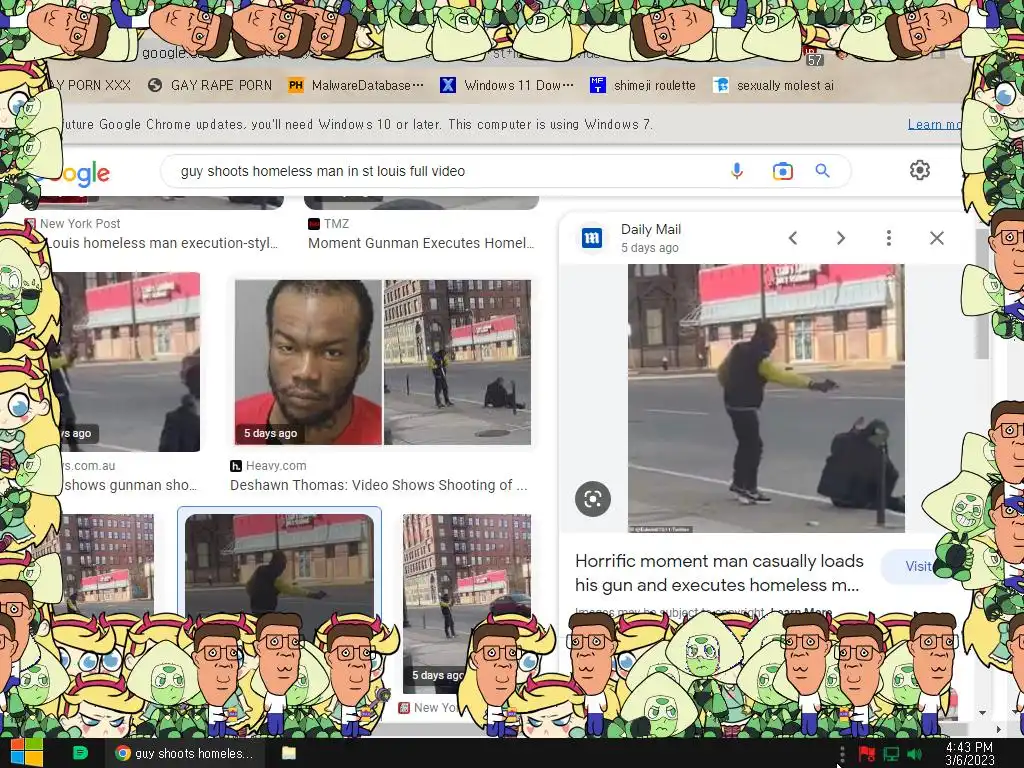Click the Windows 11 bookmark X favicon
This screenshot has width=1024, height=768.
point(448,86)
